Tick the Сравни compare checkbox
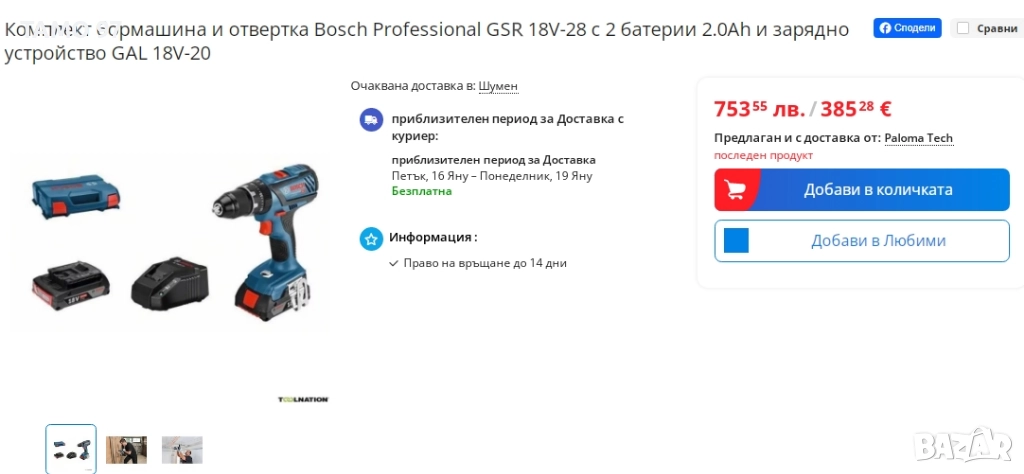 pos(963,28)
